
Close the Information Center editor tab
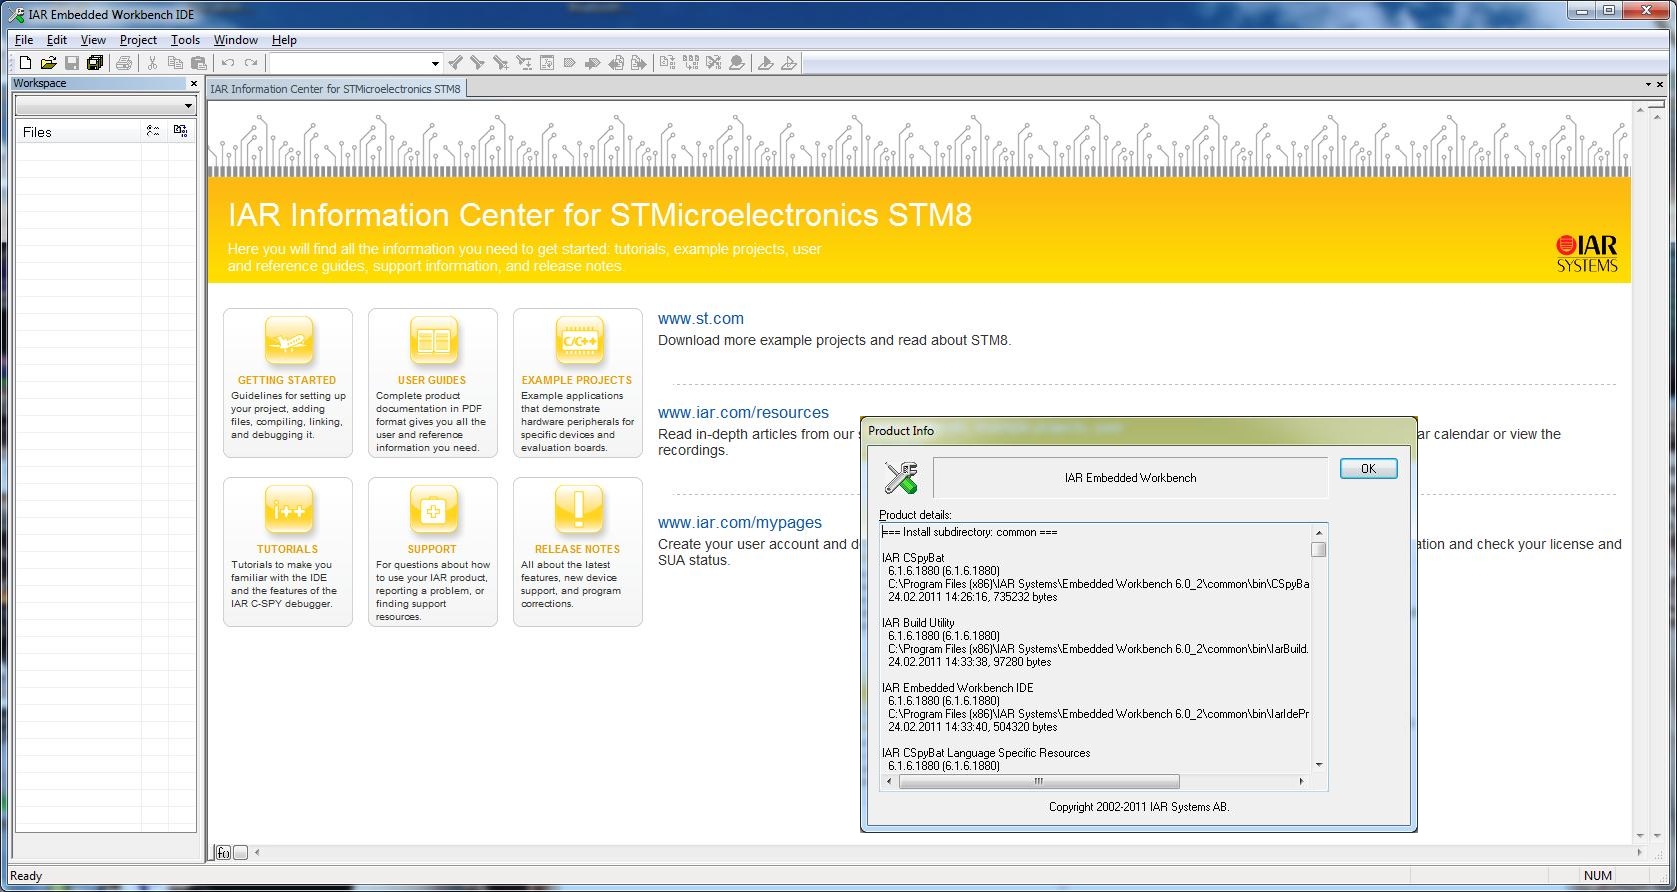pyautogui.click(x=1660, y=84)
